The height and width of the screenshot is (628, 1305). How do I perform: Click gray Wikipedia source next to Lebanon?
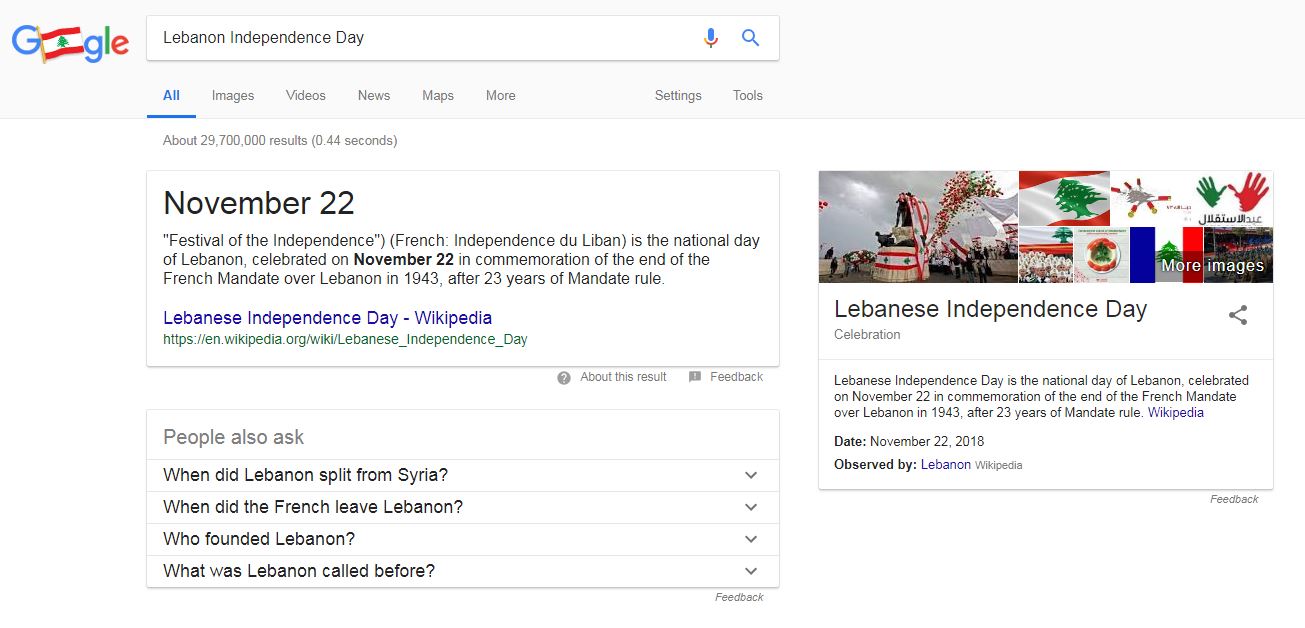[999, 465]
